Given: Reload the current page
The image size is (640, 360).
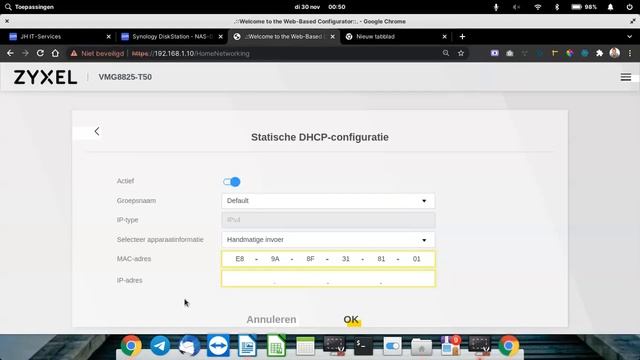Looking at the screenshot, I should pyautogui.click(x=40, y=53).
